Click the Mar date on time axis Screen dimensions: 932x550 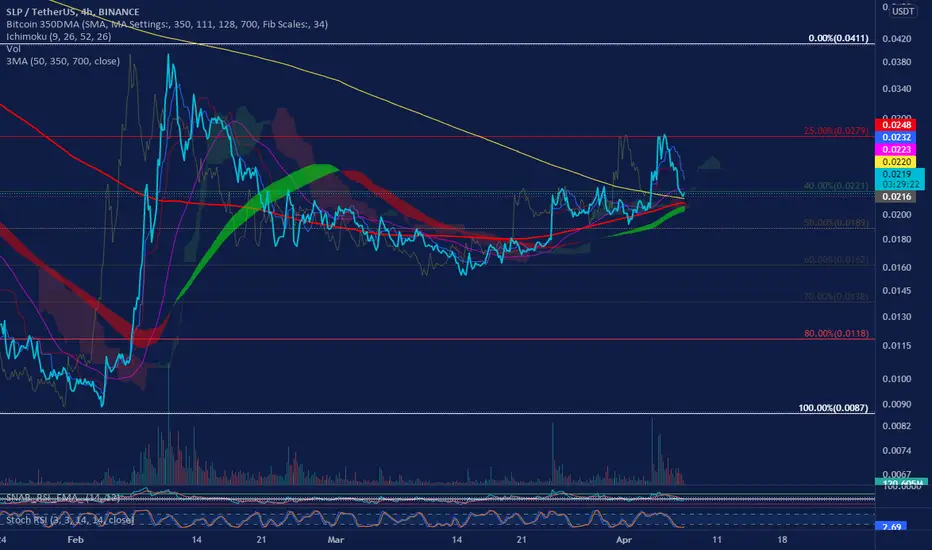pyautogui.click(x=336, y=540)
